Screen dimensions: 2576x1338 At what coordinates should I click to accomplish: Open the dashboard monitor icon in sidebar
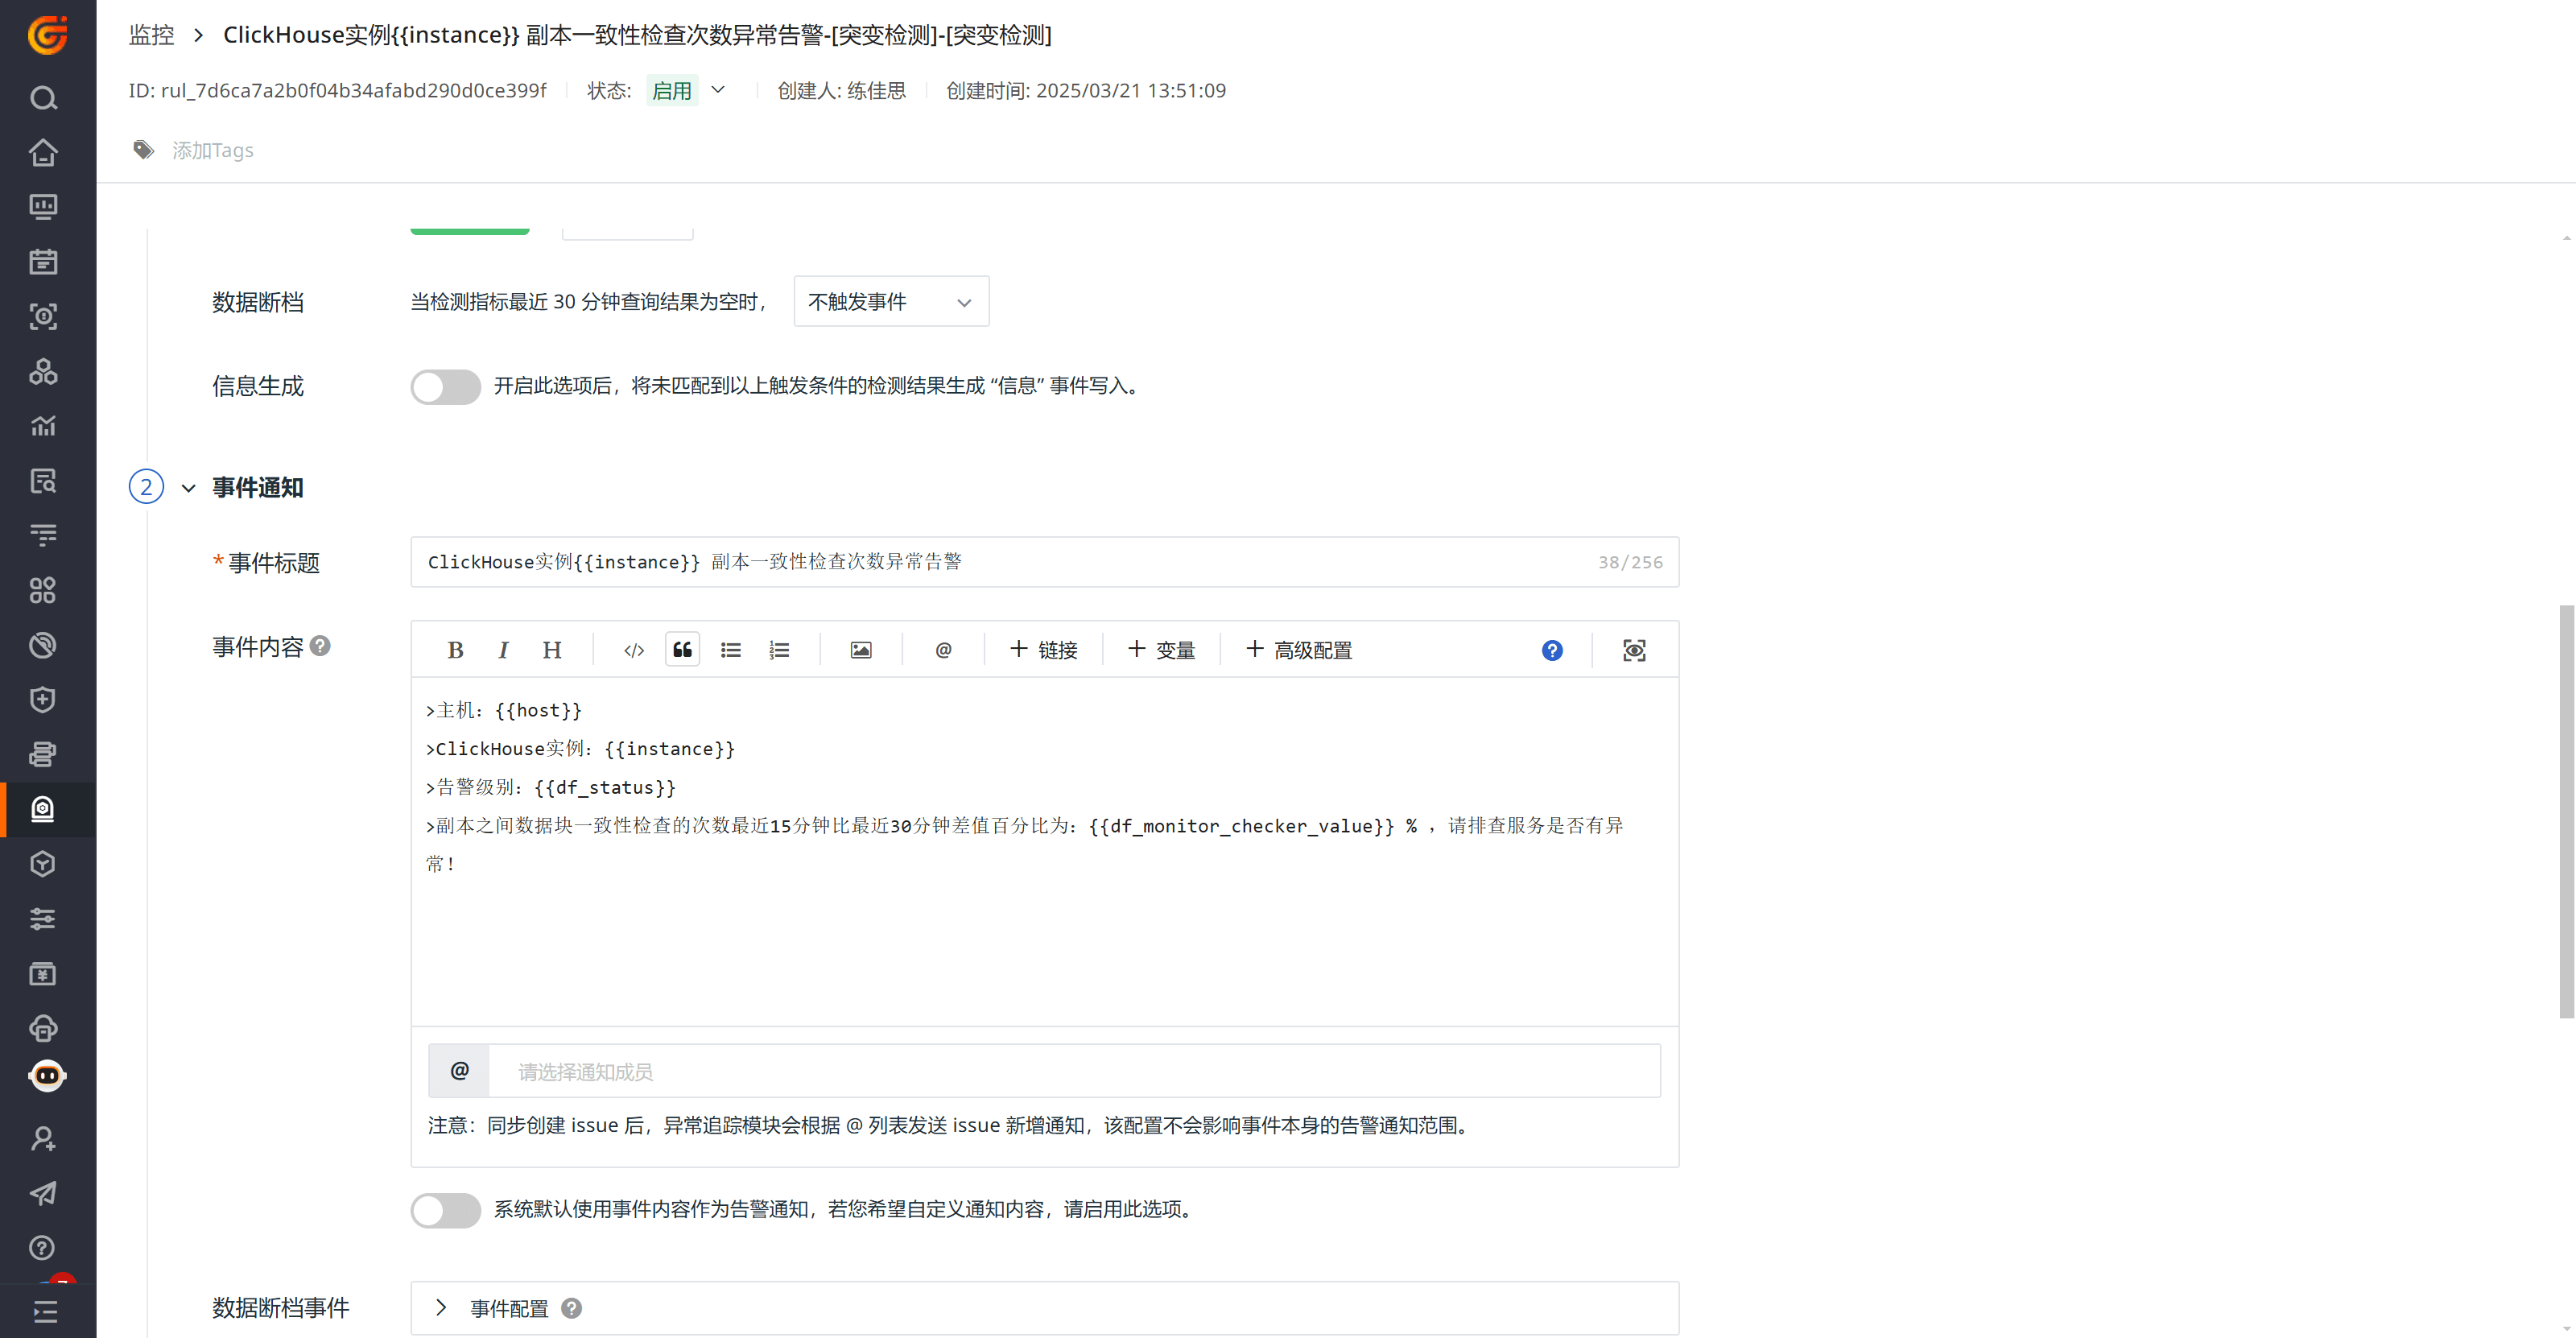click(x=43, y=207)
